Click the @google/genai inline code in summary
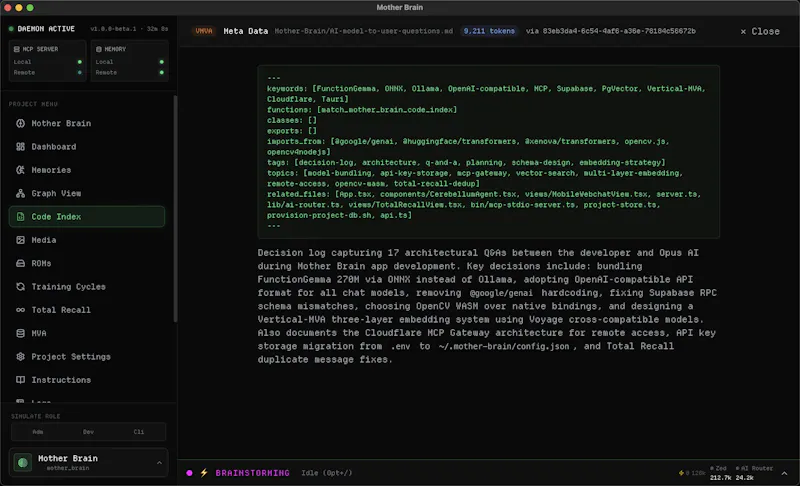Screen dimensions: 800x486 pyautogui.click(x=501, y=293)
